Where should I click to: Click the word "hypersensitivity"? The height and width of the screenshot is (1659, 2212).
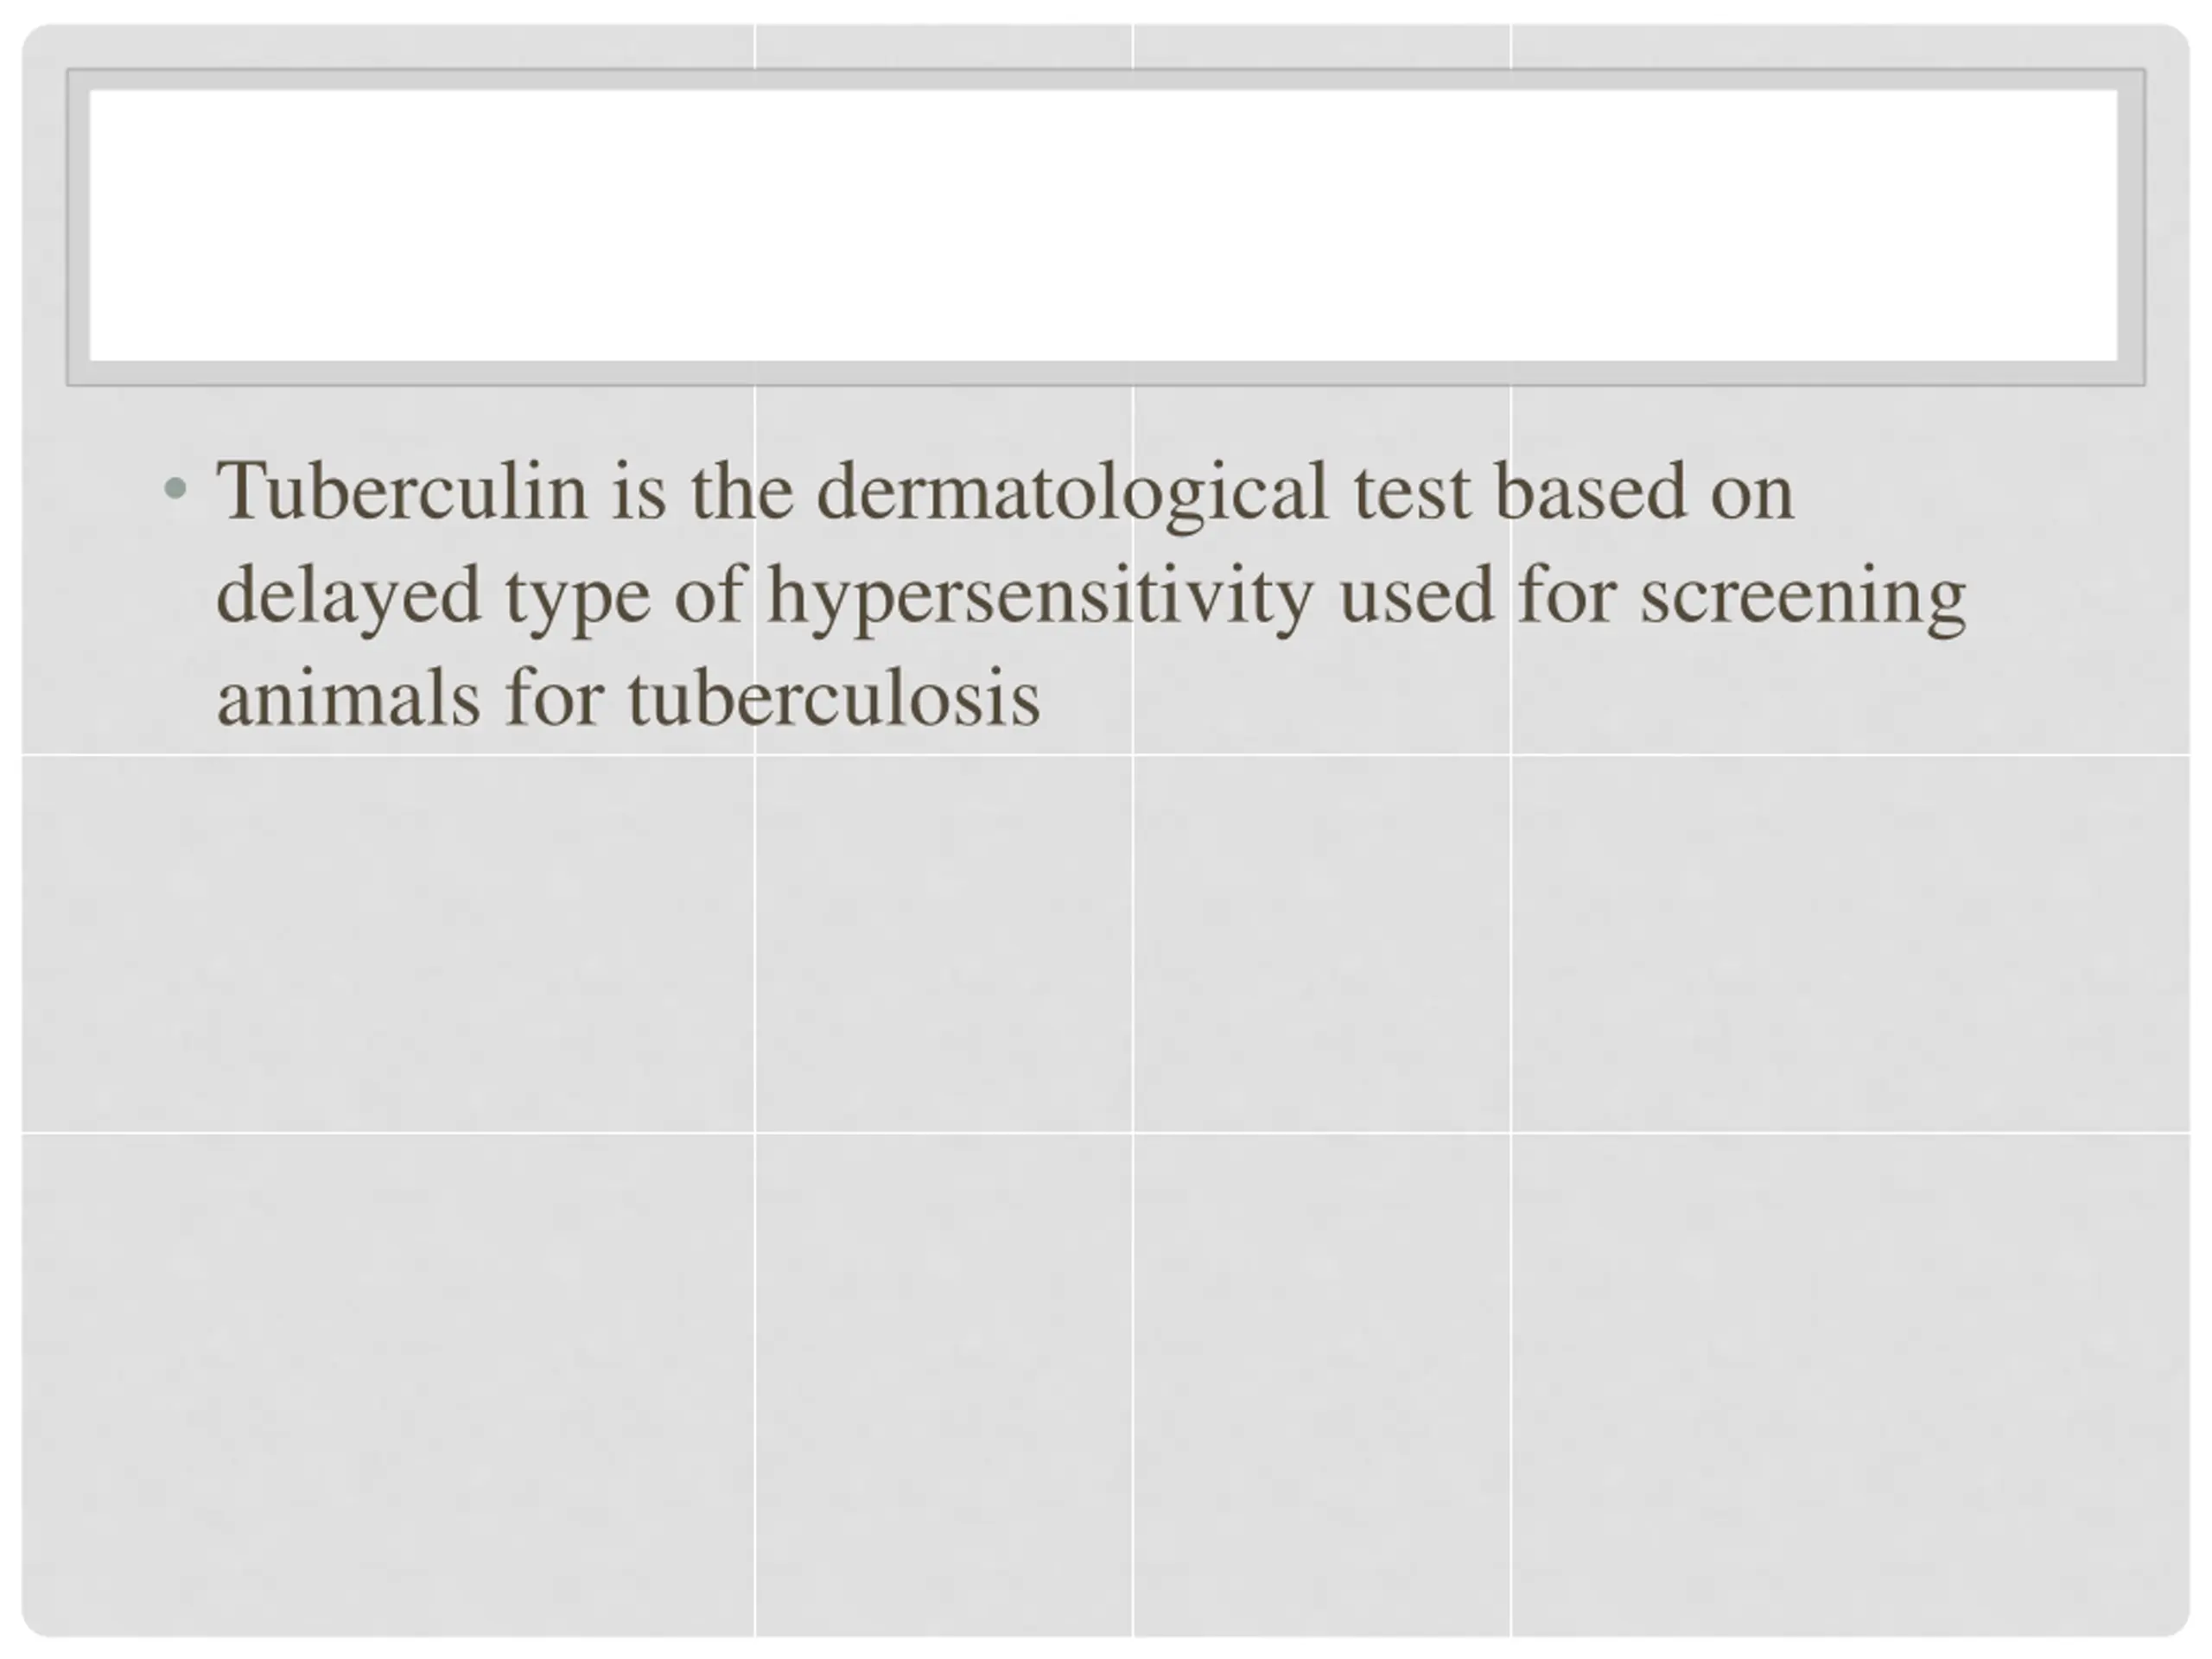coord(1040,596)
